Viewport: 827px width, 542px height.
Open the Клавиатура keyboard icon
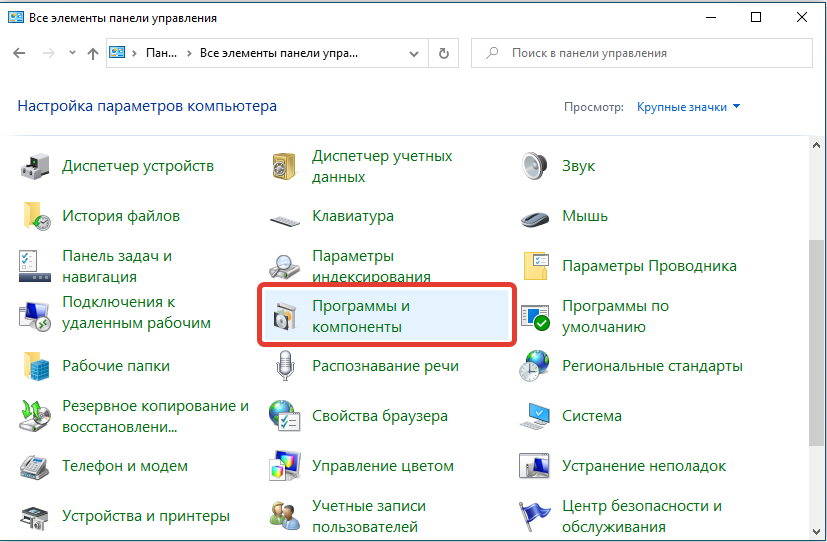[x=285, y=217]
